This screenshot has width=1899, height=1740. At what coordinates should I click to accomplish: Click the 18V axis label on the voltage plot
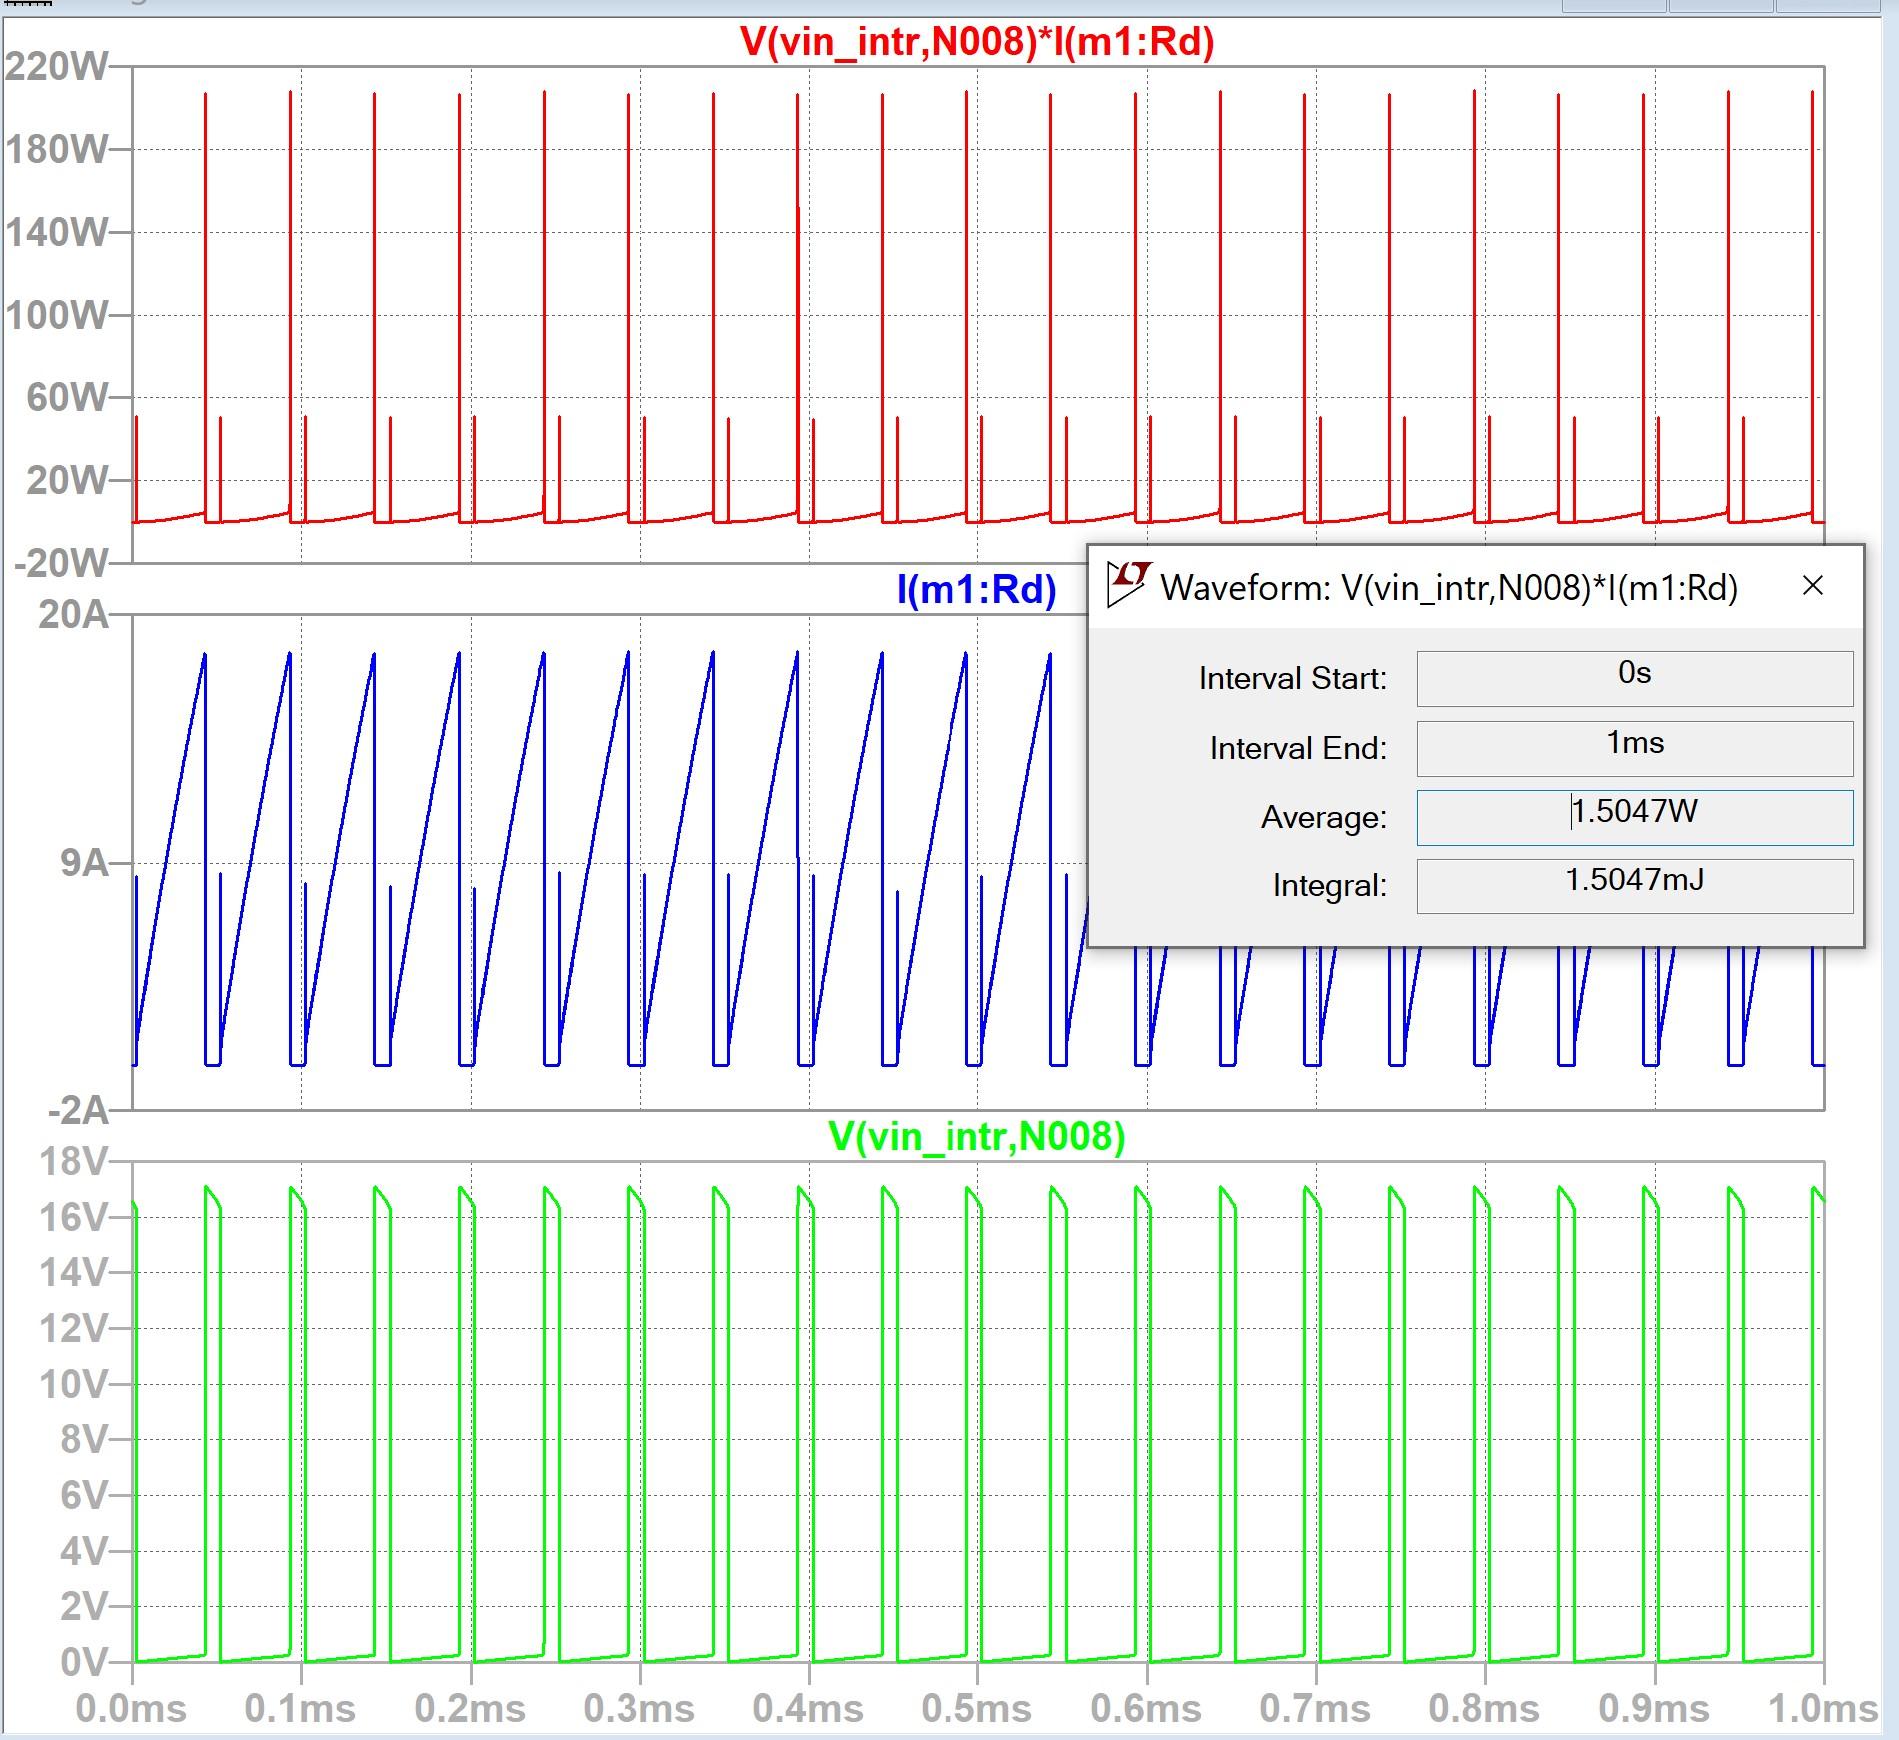(x=73, y=1162)
